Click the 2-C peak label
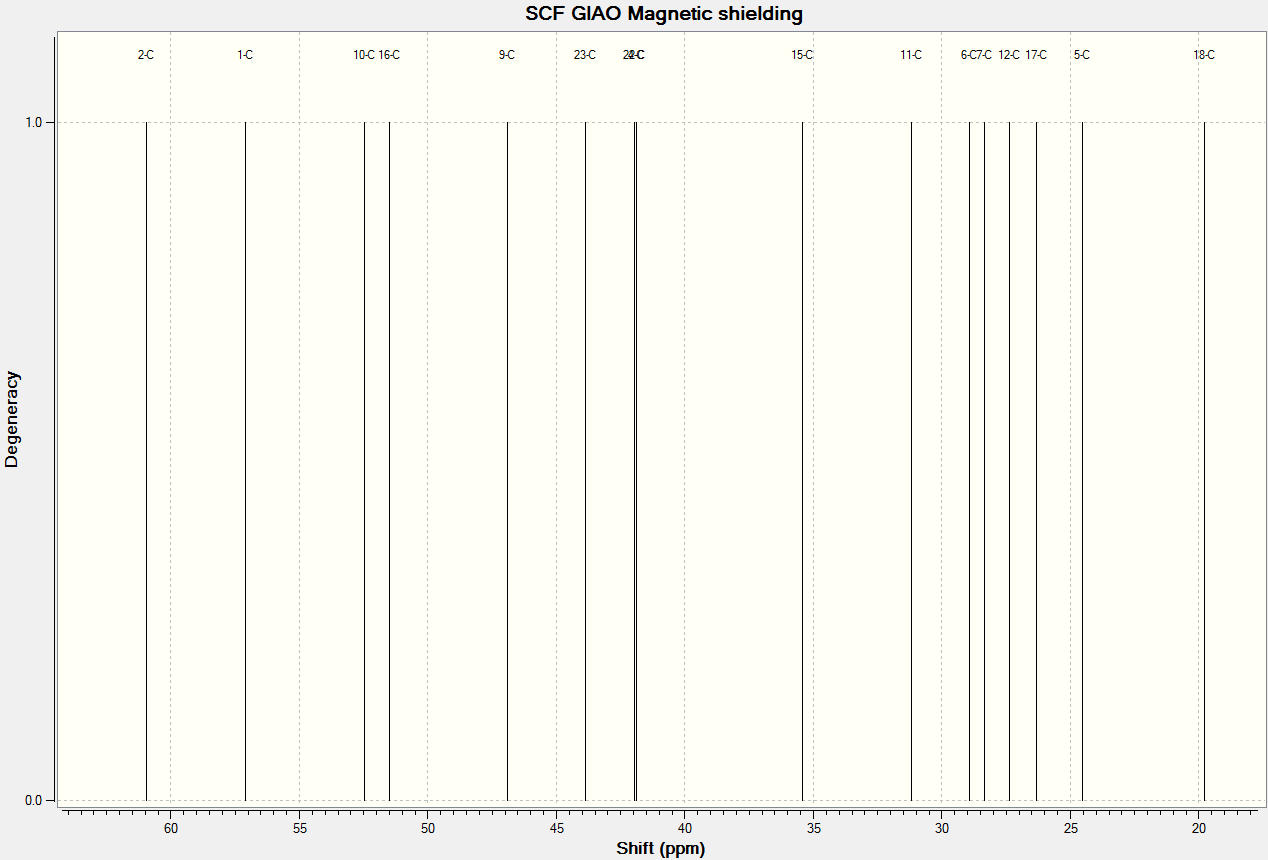1268x860 pixels. point(146,55)
